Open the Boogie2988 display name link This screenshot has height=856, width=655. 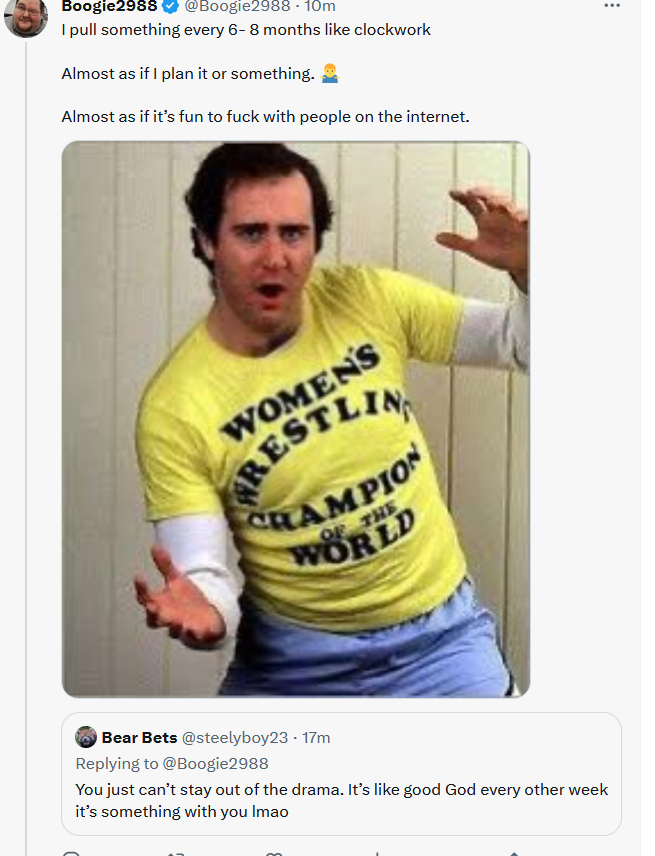[x=109, y=6]
